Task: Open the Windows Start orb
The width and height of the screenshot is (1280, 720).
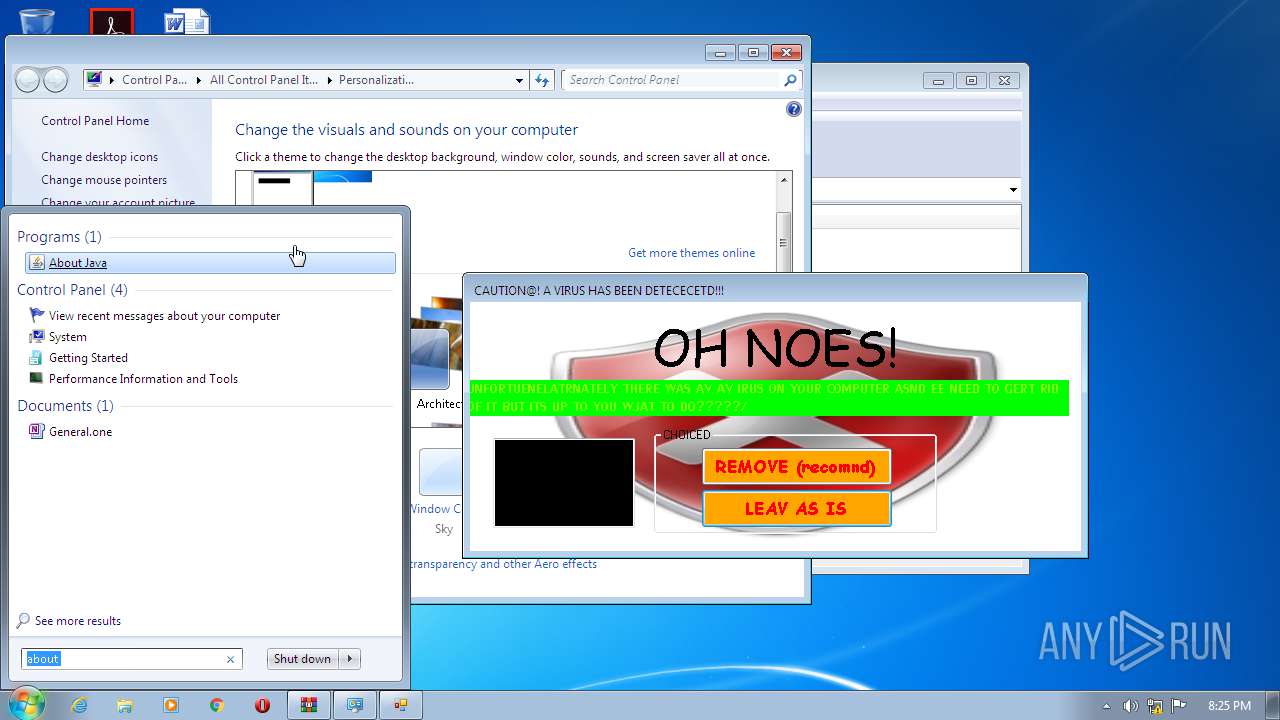Action: tap(27, 704)
